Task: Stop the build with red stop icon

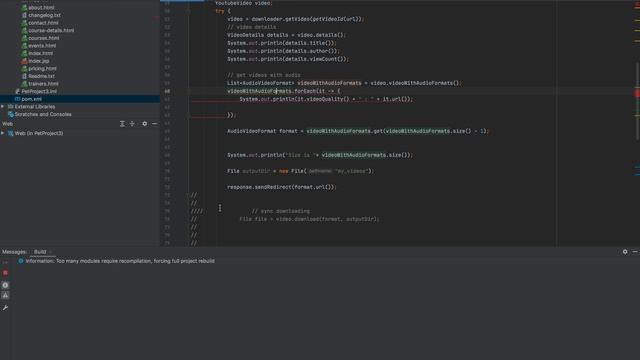Action: (x=5, y=273)
